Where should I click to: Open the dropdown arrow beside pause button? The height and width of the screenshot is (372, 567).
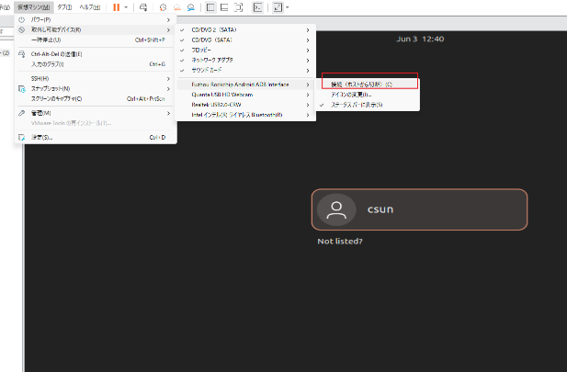coord(126,7)
